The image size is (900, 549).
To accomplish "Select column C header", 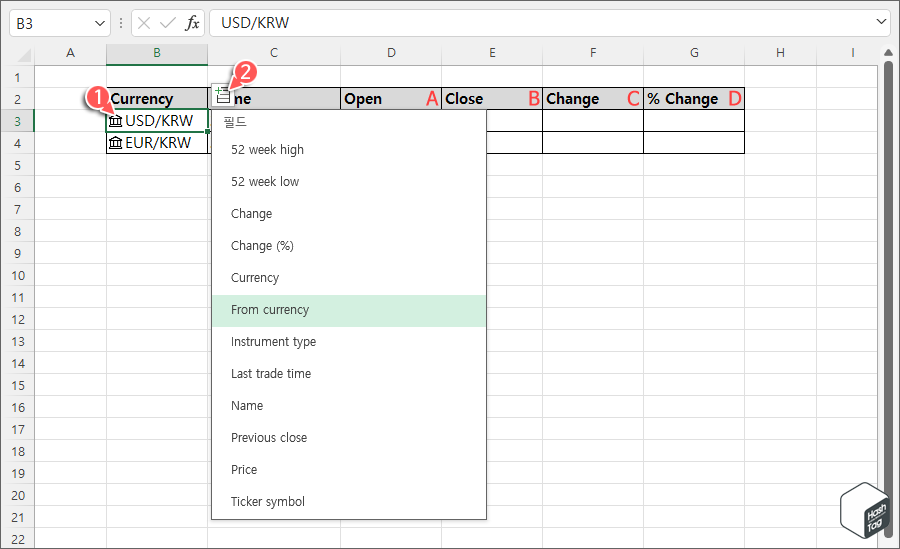I will [x=274, y=53].
